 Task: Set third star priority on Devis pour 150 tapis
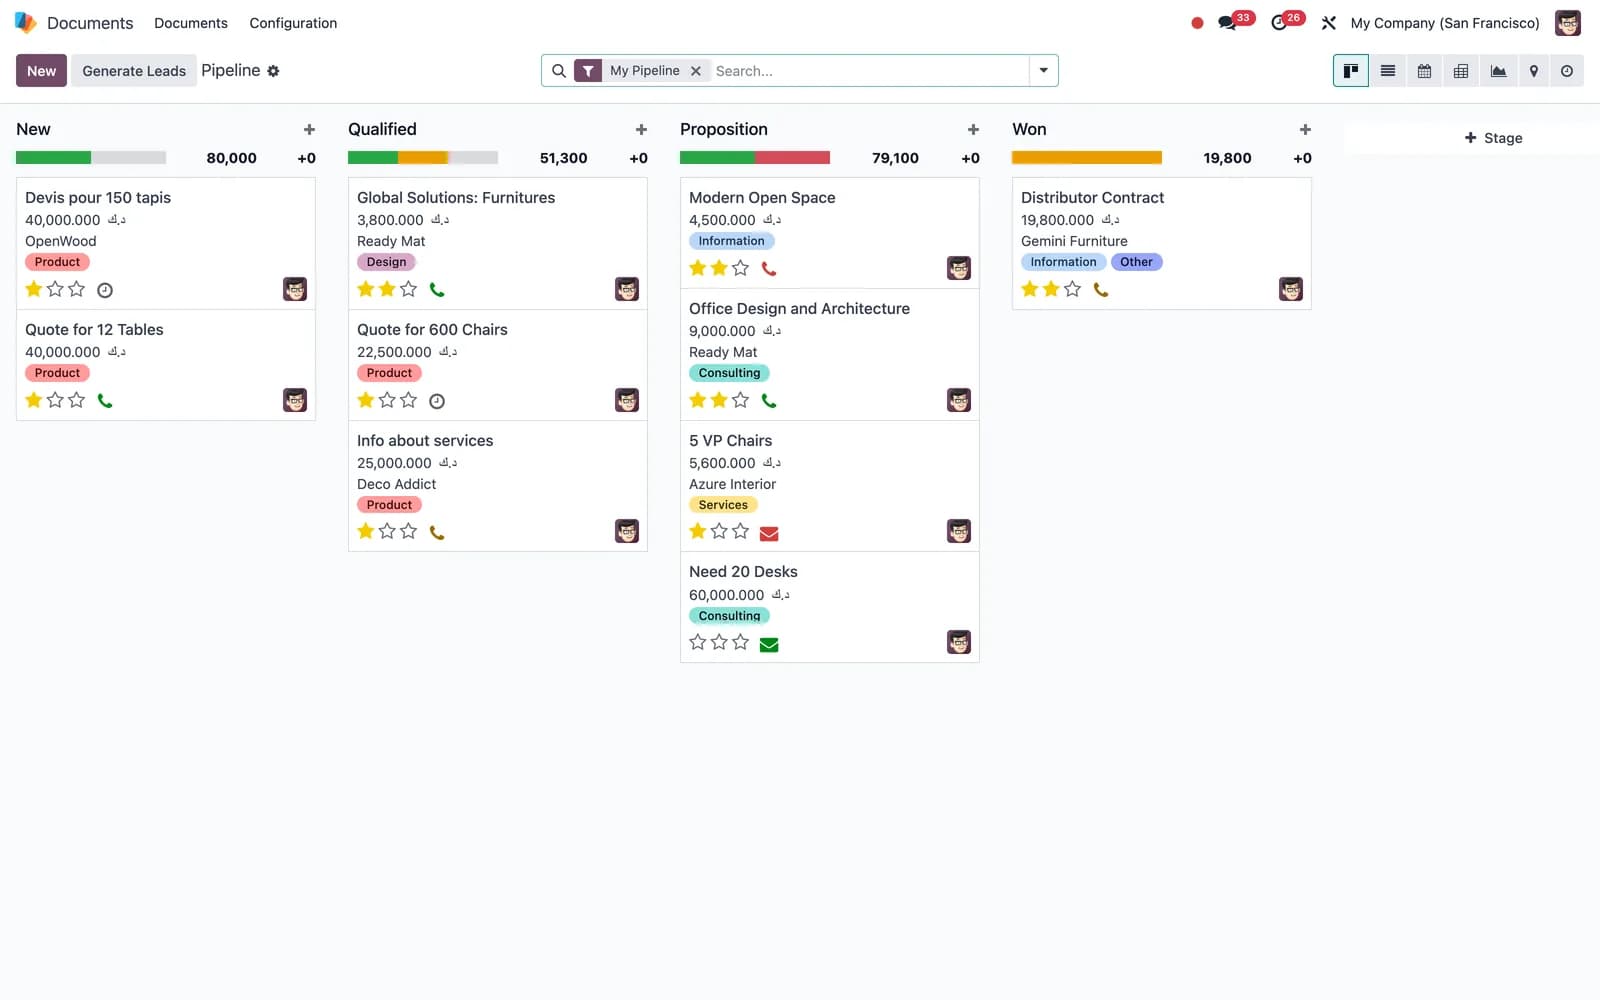point(77,289)
